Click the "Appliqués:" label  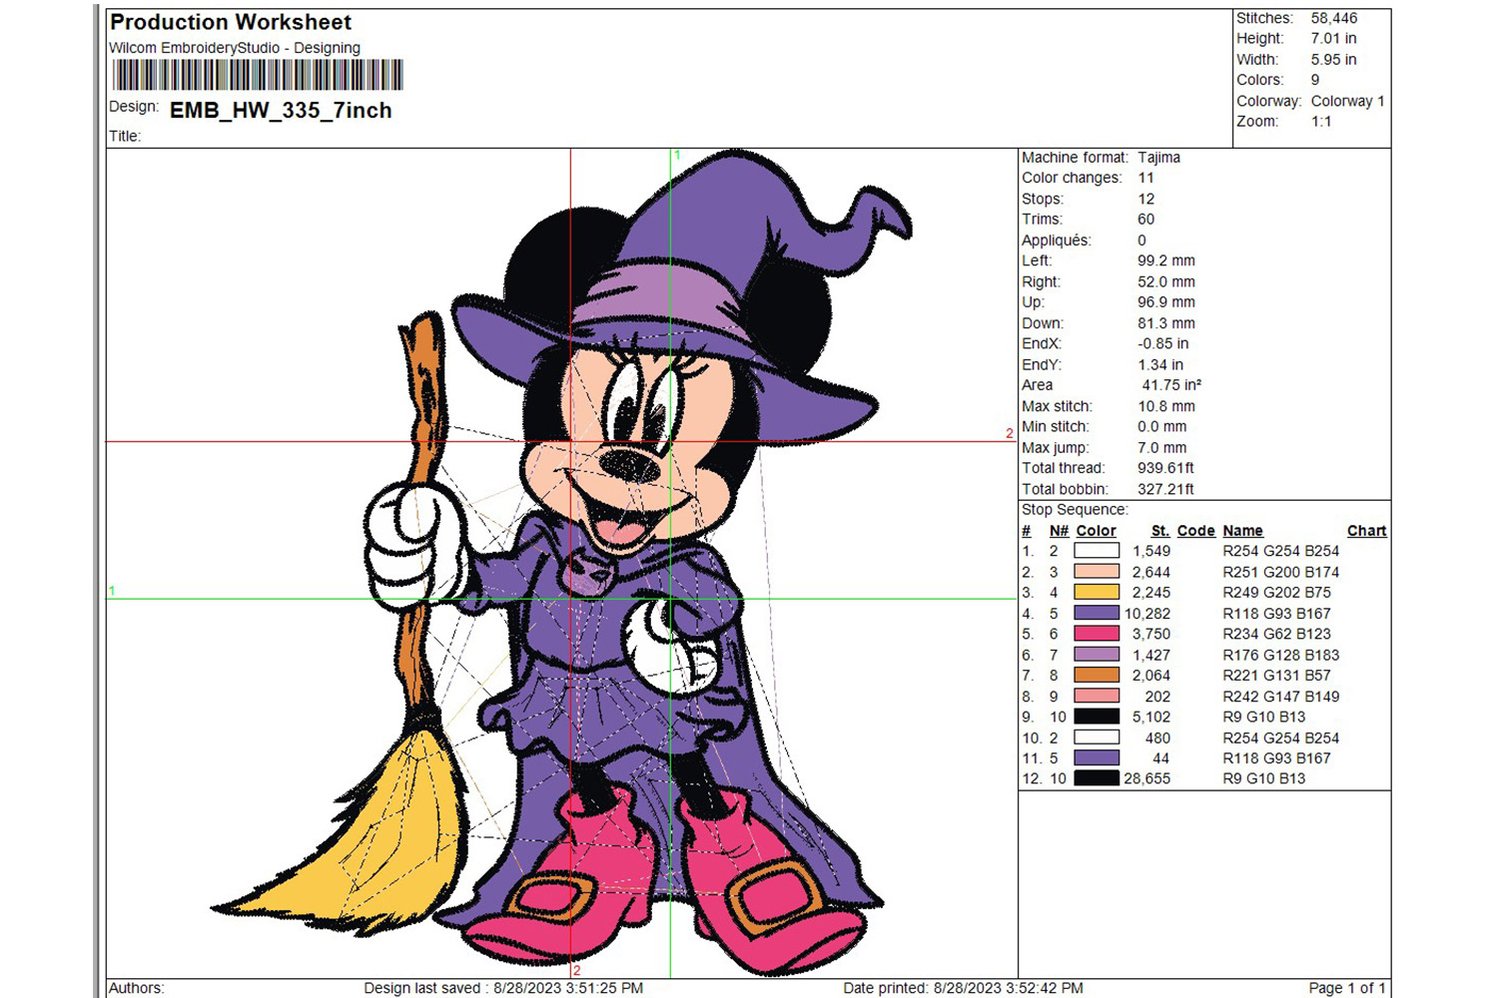1057,240
